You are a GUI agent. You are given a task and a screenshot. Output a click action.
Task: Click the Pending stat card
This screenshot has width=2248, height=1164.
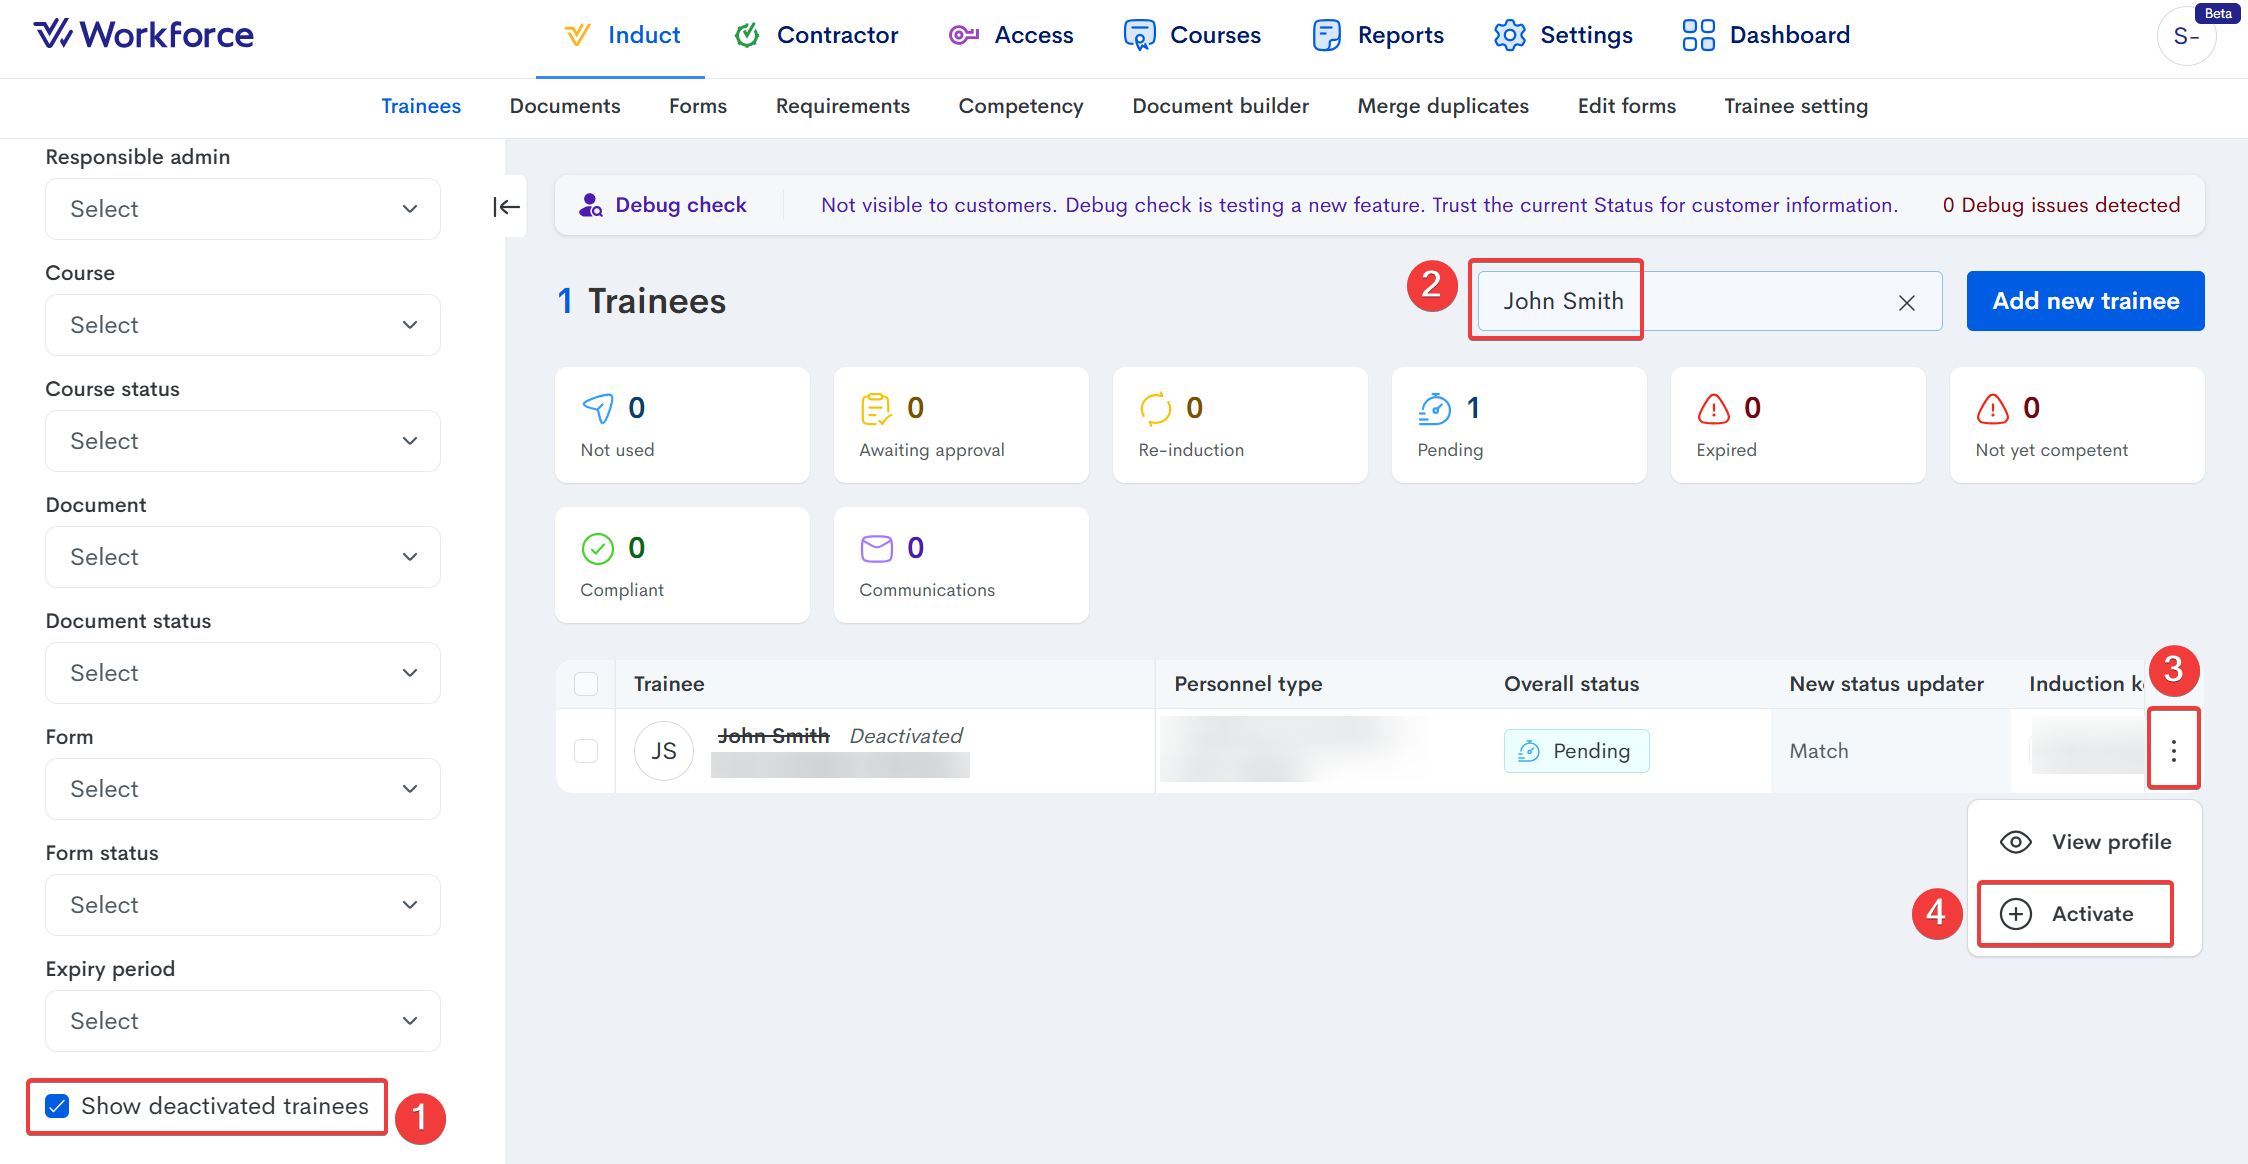(1518, 425)
